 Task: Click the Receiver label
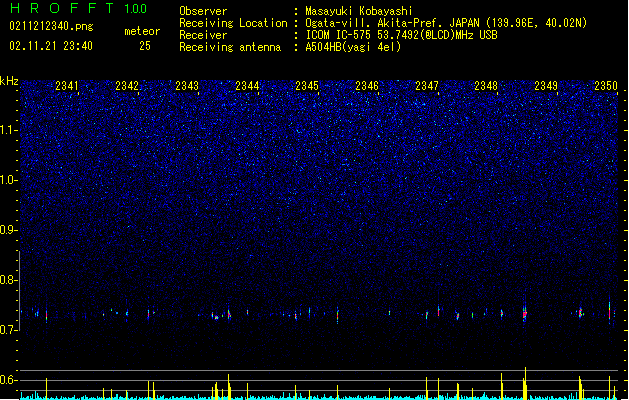pos(203,35)
